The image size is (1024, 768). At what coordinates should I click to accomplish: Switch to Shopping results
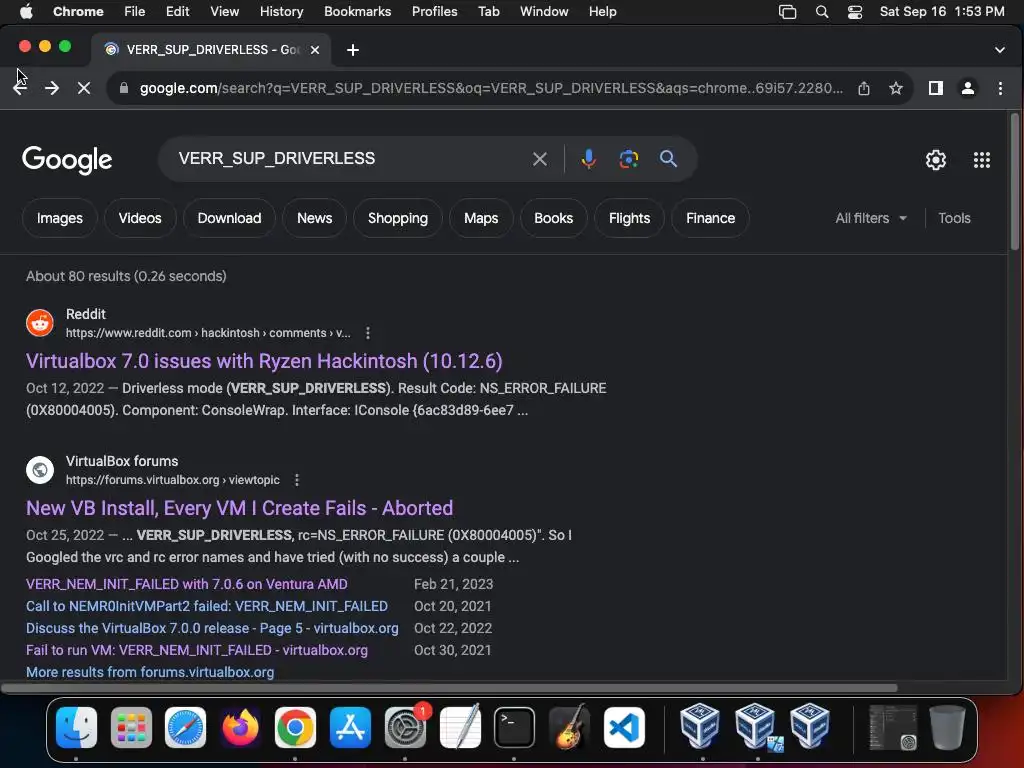tap(398, 218)
